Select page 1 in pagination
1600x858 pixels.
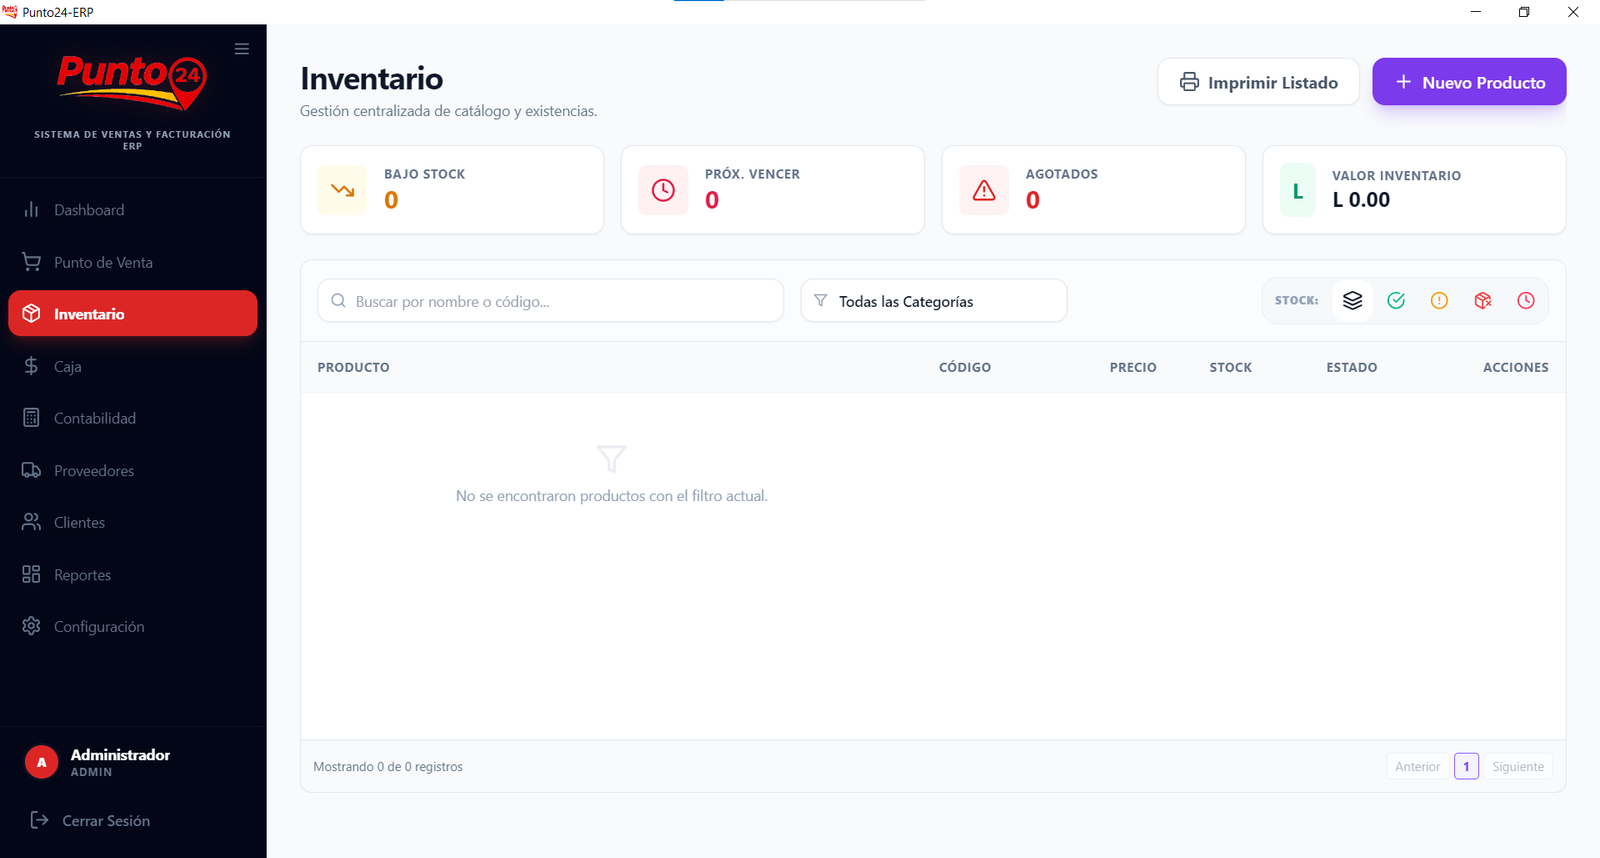1466,767
